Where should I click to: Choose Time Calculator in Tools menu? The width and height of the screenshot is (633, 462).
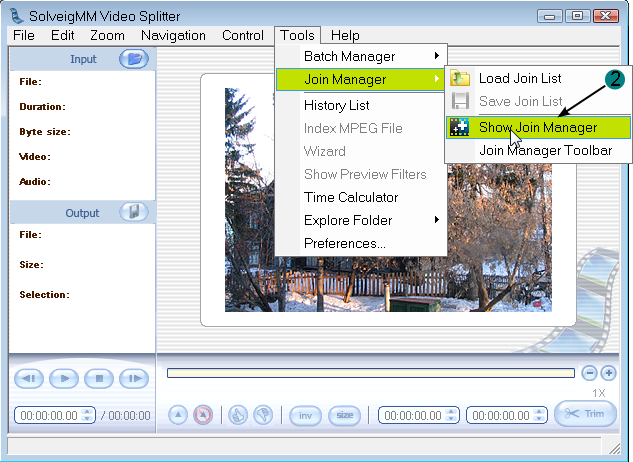[x=361, y=197]
